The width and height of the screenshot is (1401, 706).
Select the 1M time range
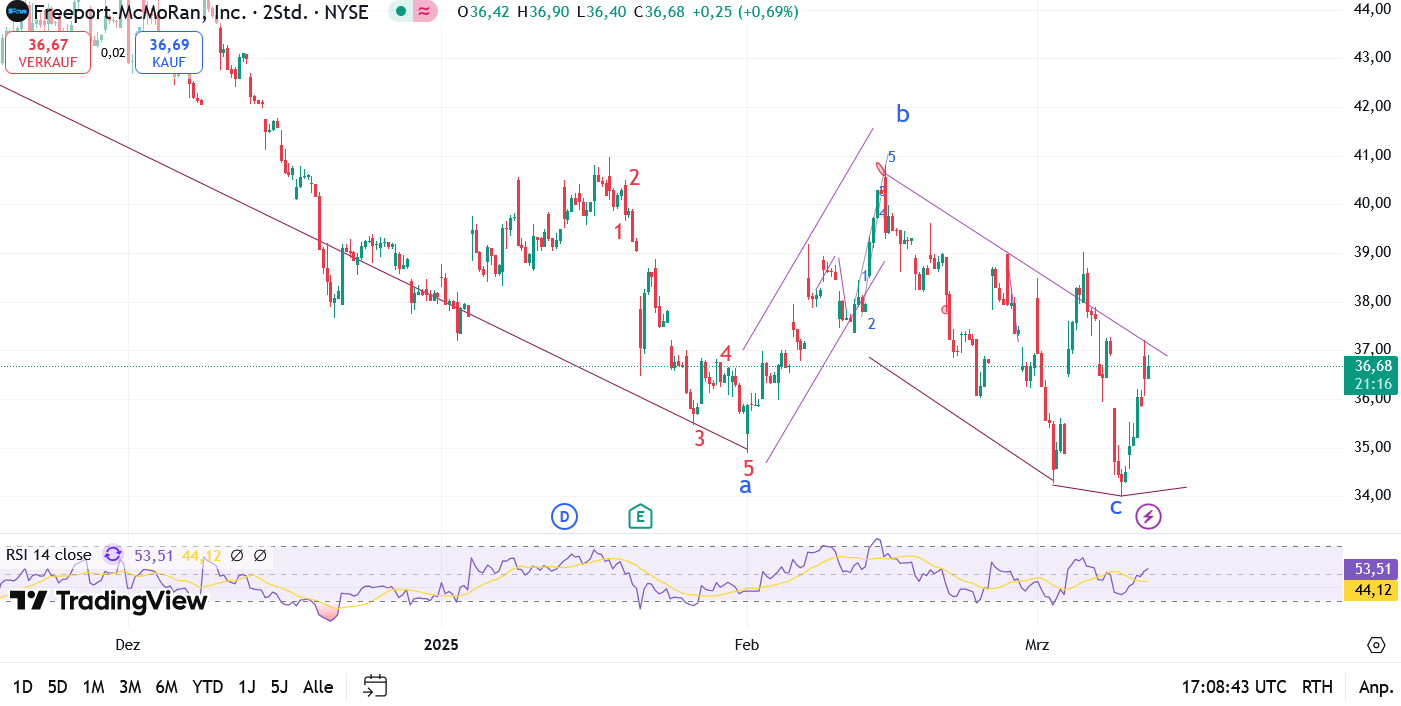[93, 687]
